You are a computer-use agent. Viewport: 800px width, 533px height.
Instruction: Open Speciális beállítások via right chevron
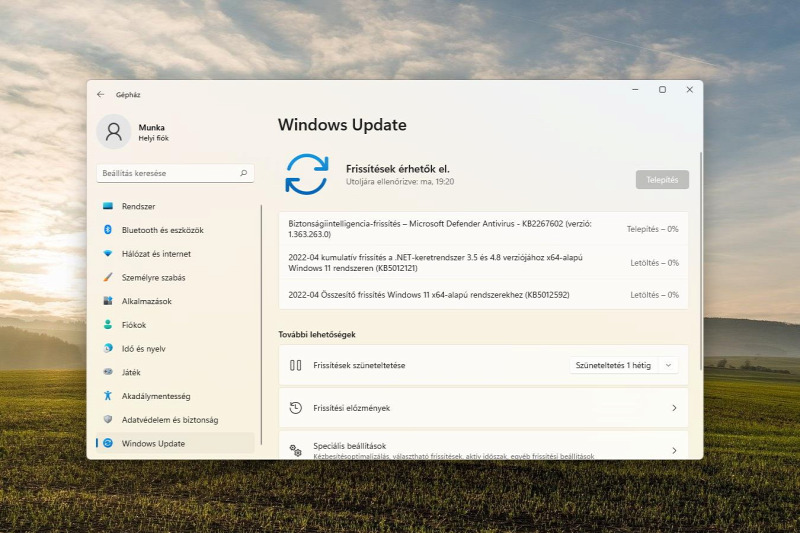(674, 450)
